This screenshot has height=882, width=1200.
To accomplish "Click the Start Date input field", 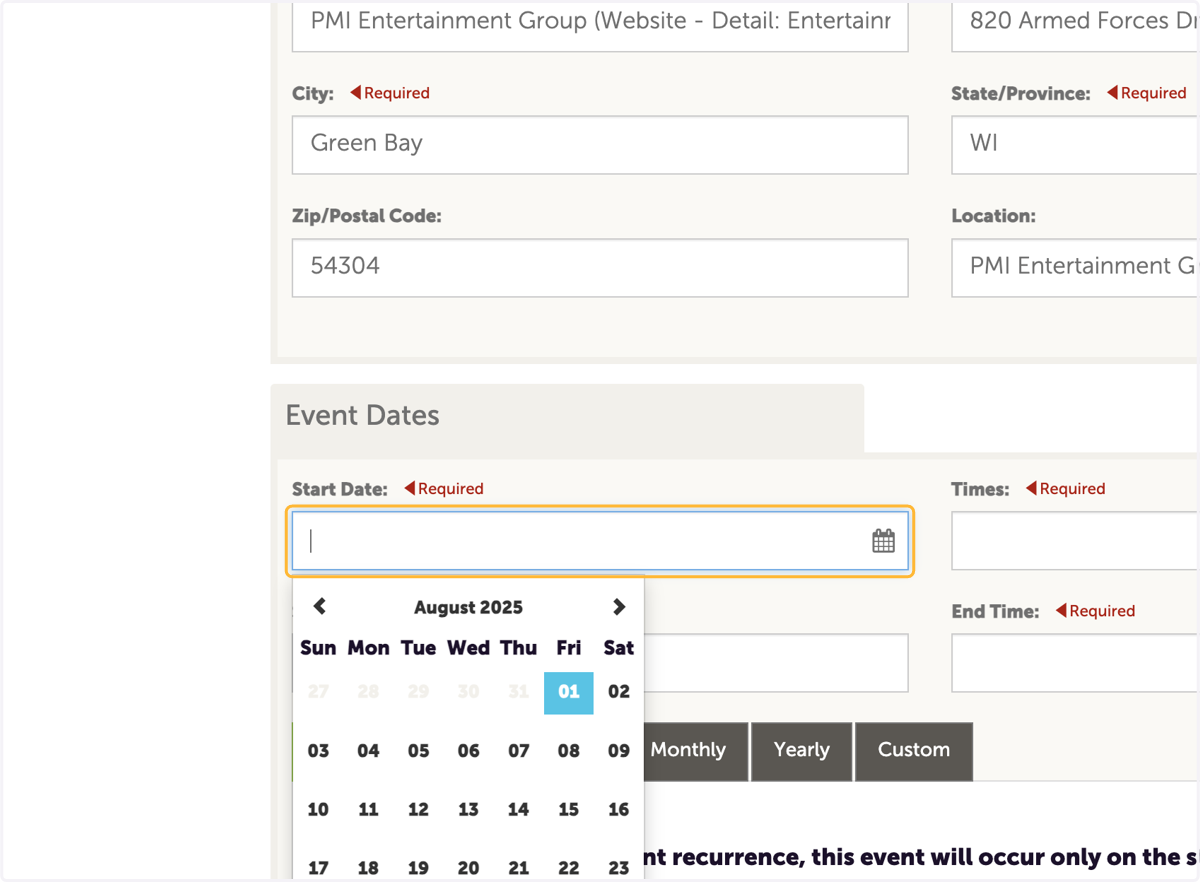I will pyautogui.click(x=600, y=541).
